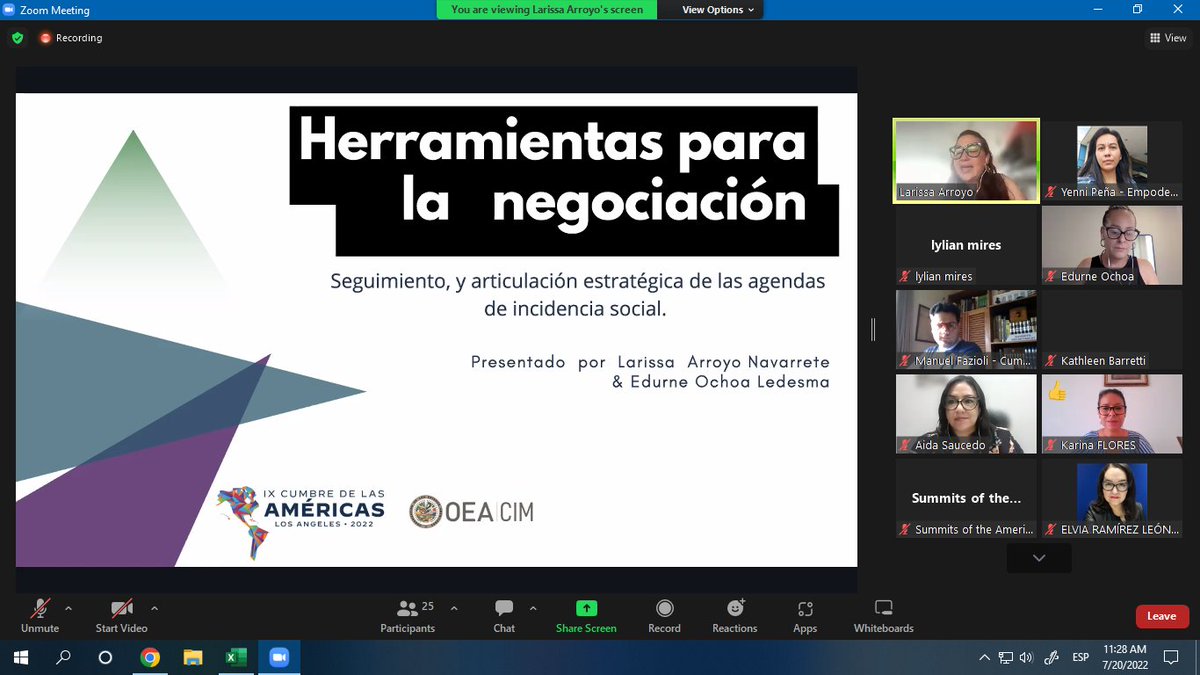Screen dimensions: 1200x675
Task: Open the View layout menu
Action: point(1168,38)
